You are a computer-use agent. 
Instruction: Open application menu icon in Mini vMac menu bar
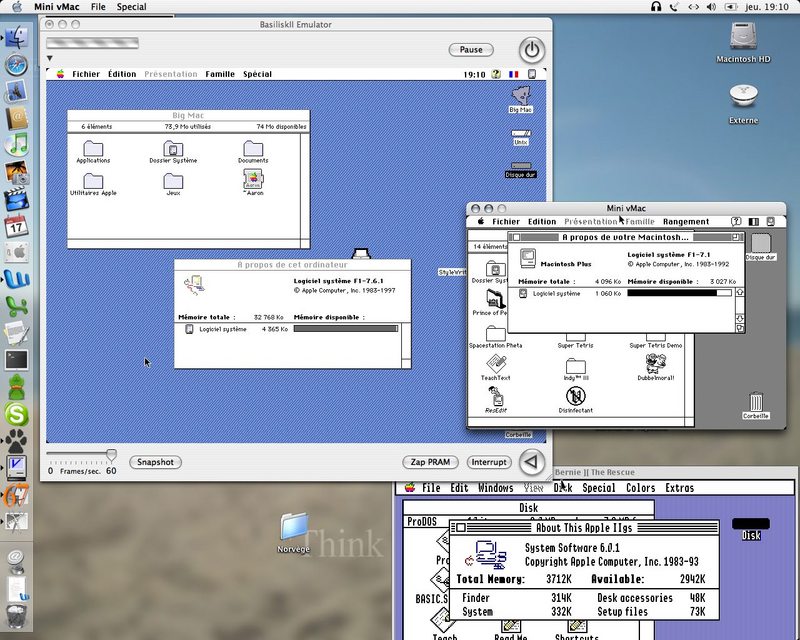pyautogui.click(x=770, y=221)
